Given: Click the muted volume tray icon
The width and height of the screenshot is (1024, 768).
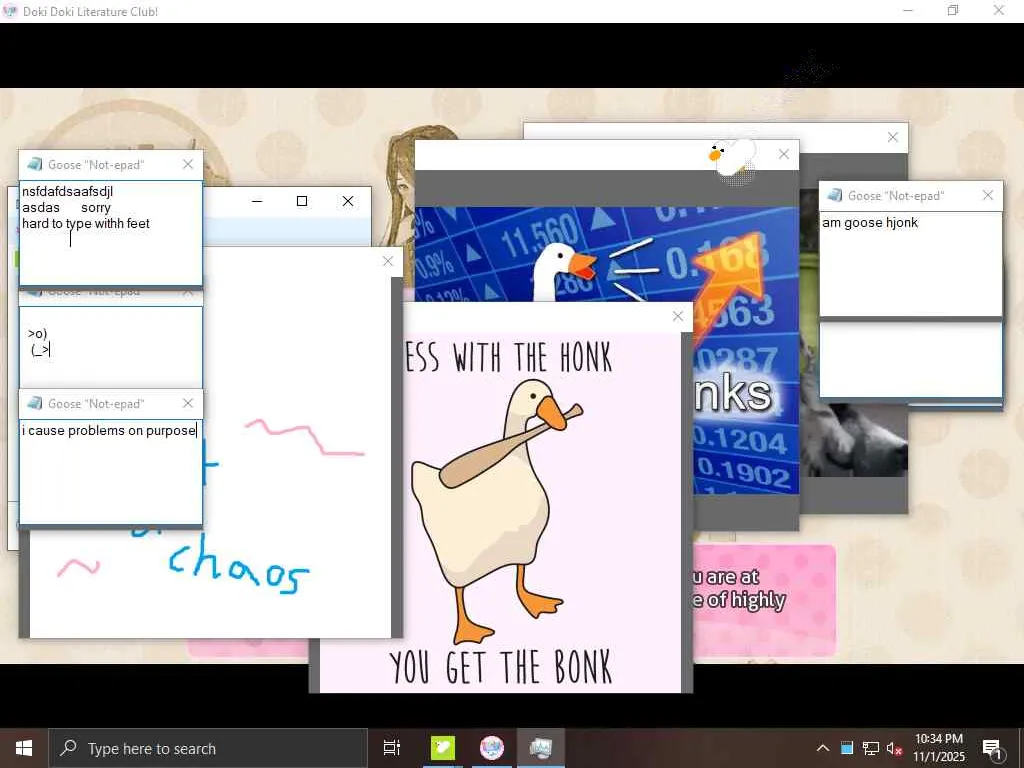Looking at the screenshot, I should coord(895,748).
